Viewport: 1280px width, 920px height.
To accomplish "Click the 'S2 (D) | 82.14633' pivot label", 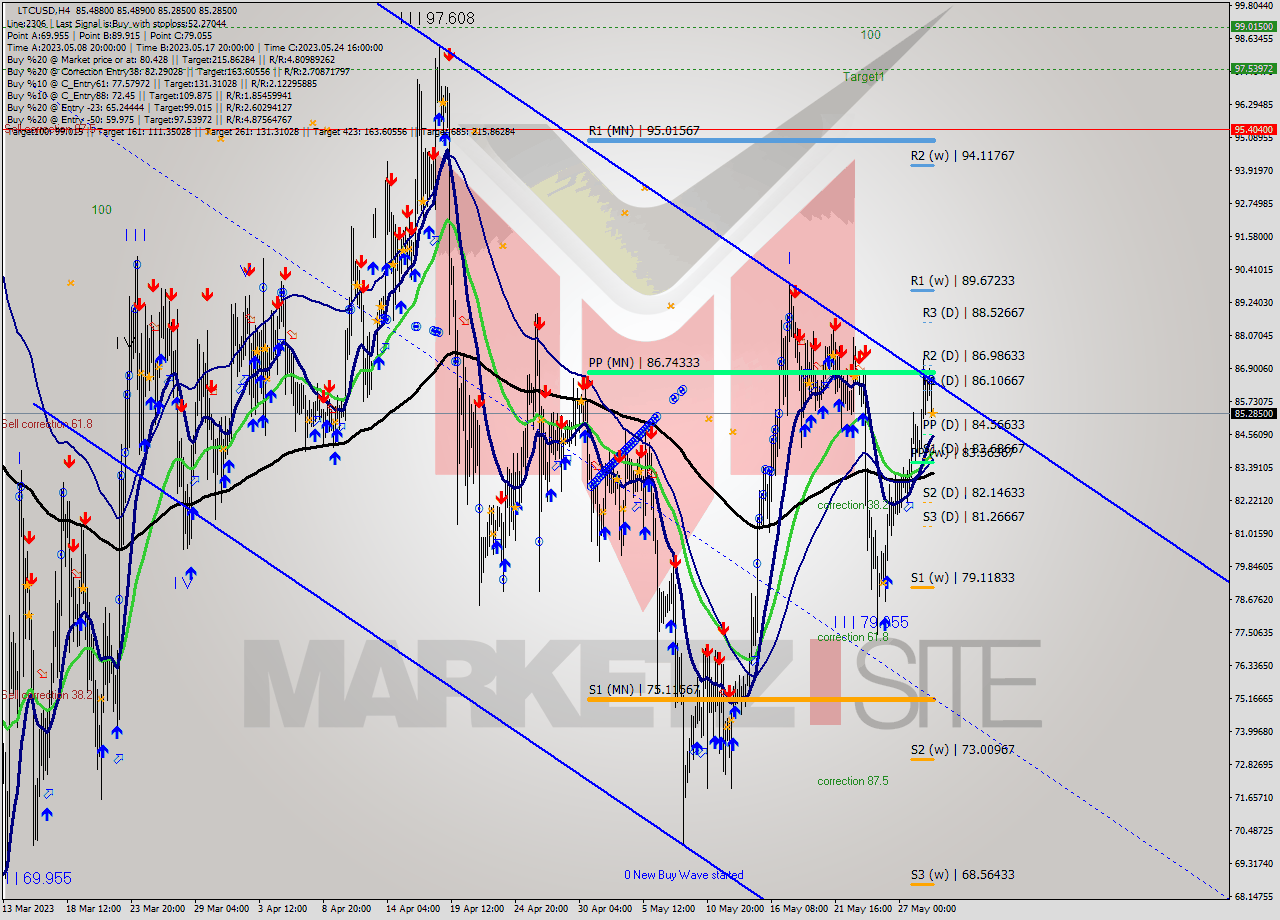I will point(973,492).
